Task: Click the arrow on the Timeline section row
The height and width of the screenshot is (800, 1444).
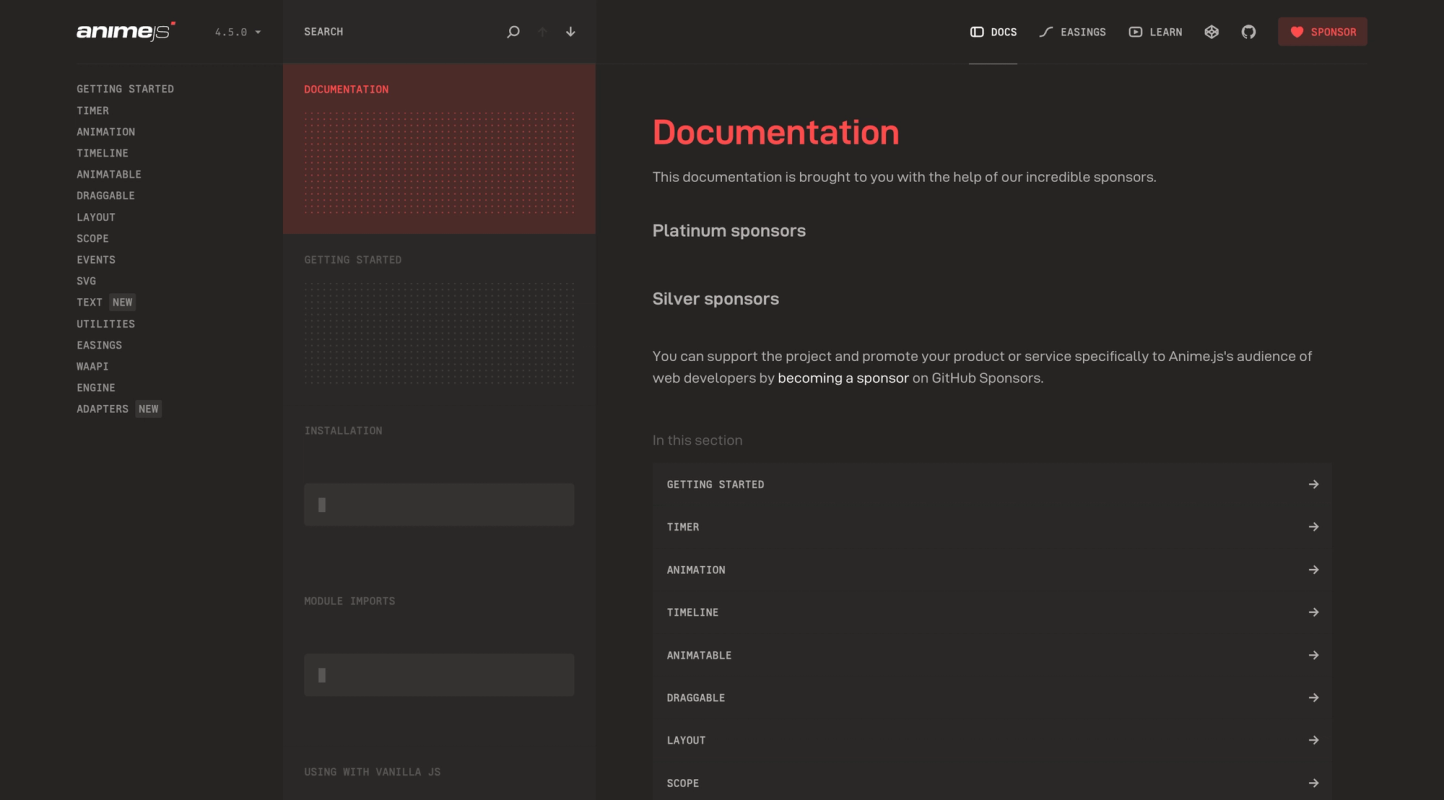Action: pyautogui.click(x=1314, y=612)
